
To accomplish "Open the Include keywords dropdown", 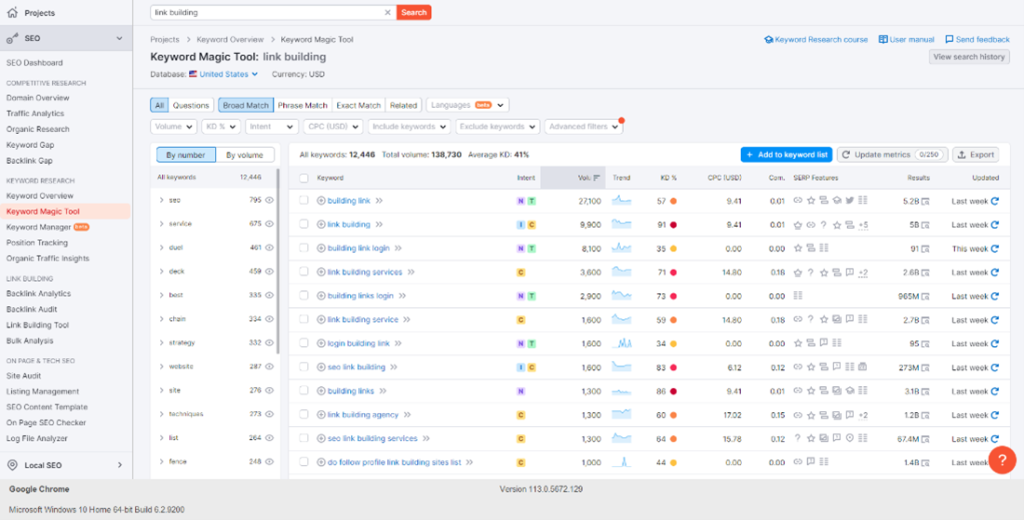I will [409, 127].
